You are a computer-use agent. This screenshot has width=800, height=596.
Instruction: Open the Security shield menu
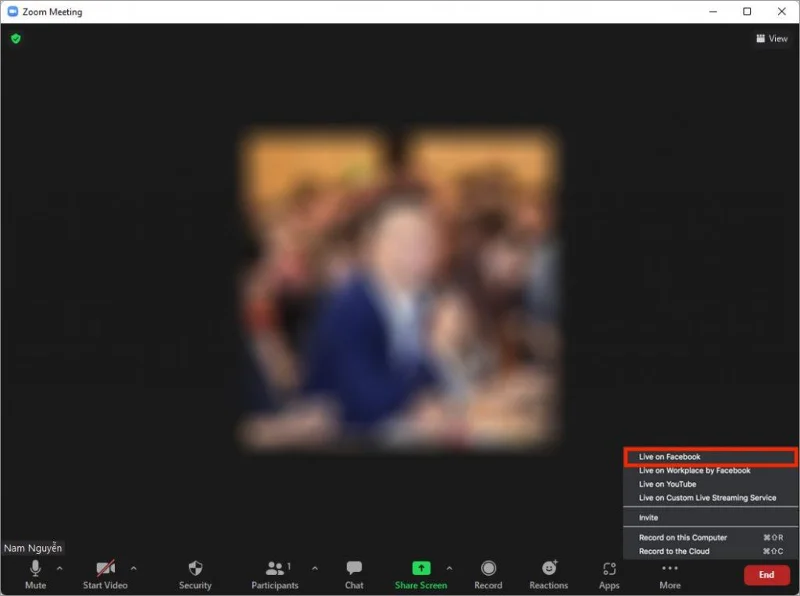[x=195, y=575]
